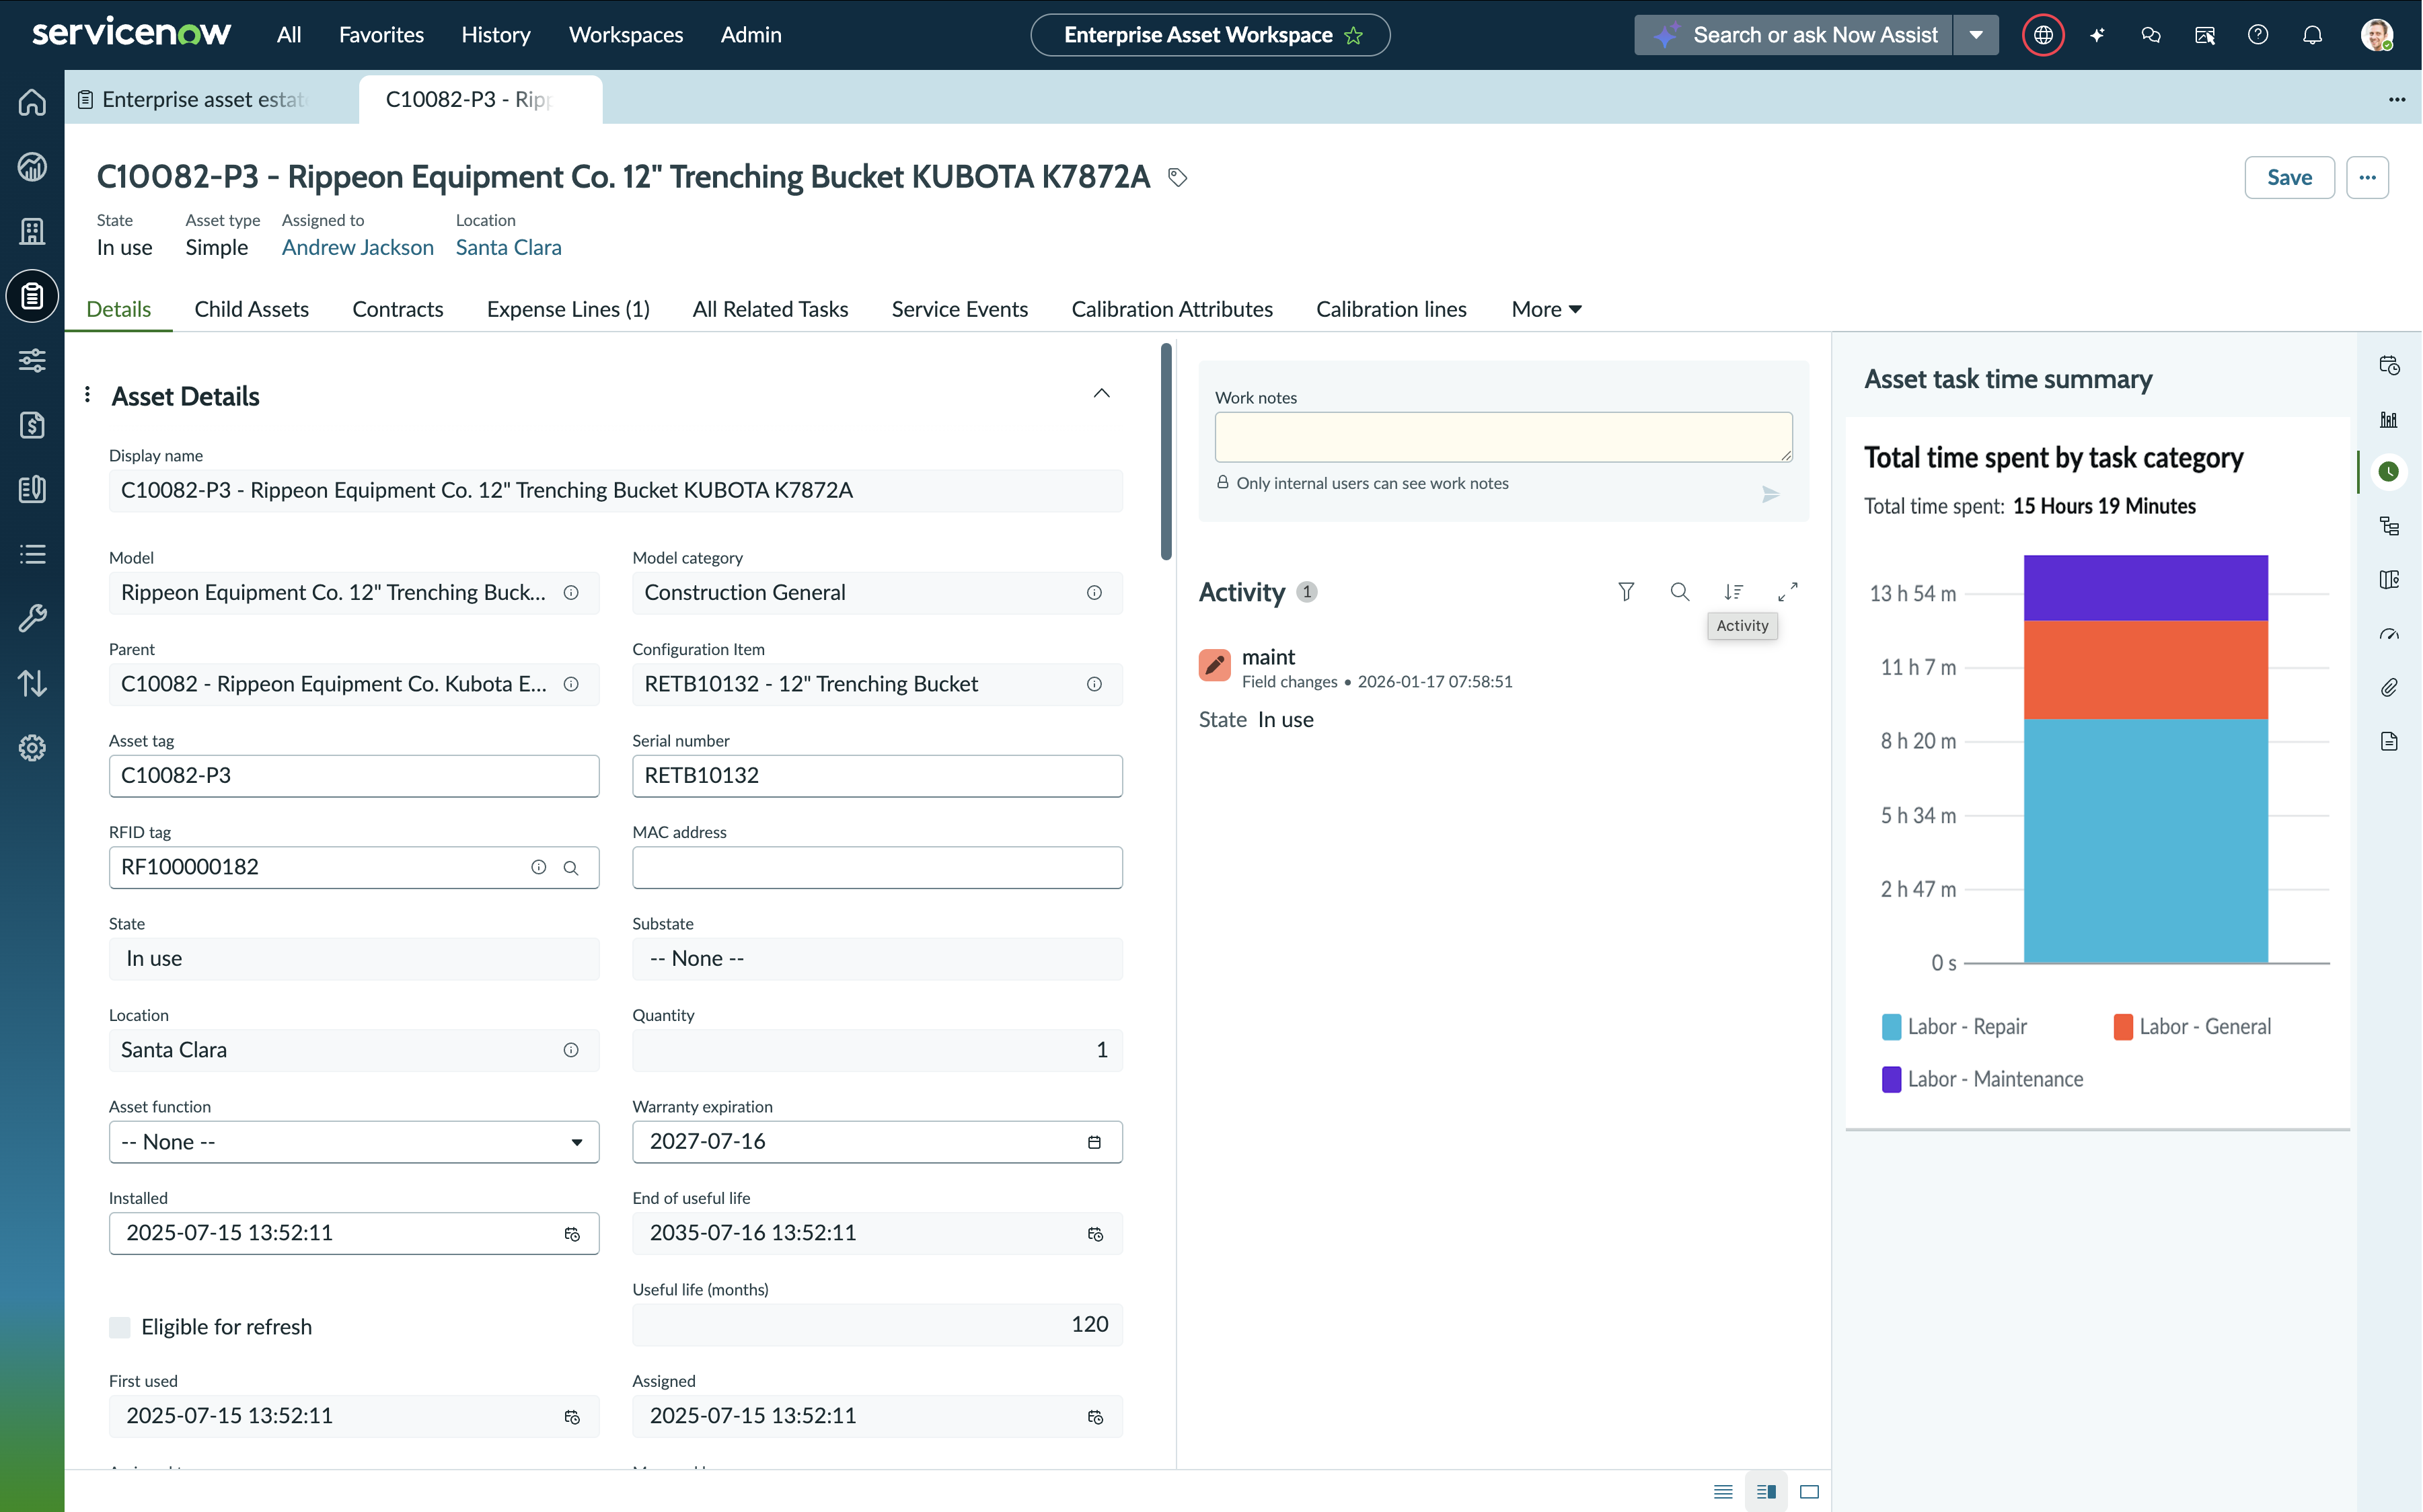2423x1512 pixels.
Task: Click the Serial number field
Action: pyautogui.click(x=877, y=776)
